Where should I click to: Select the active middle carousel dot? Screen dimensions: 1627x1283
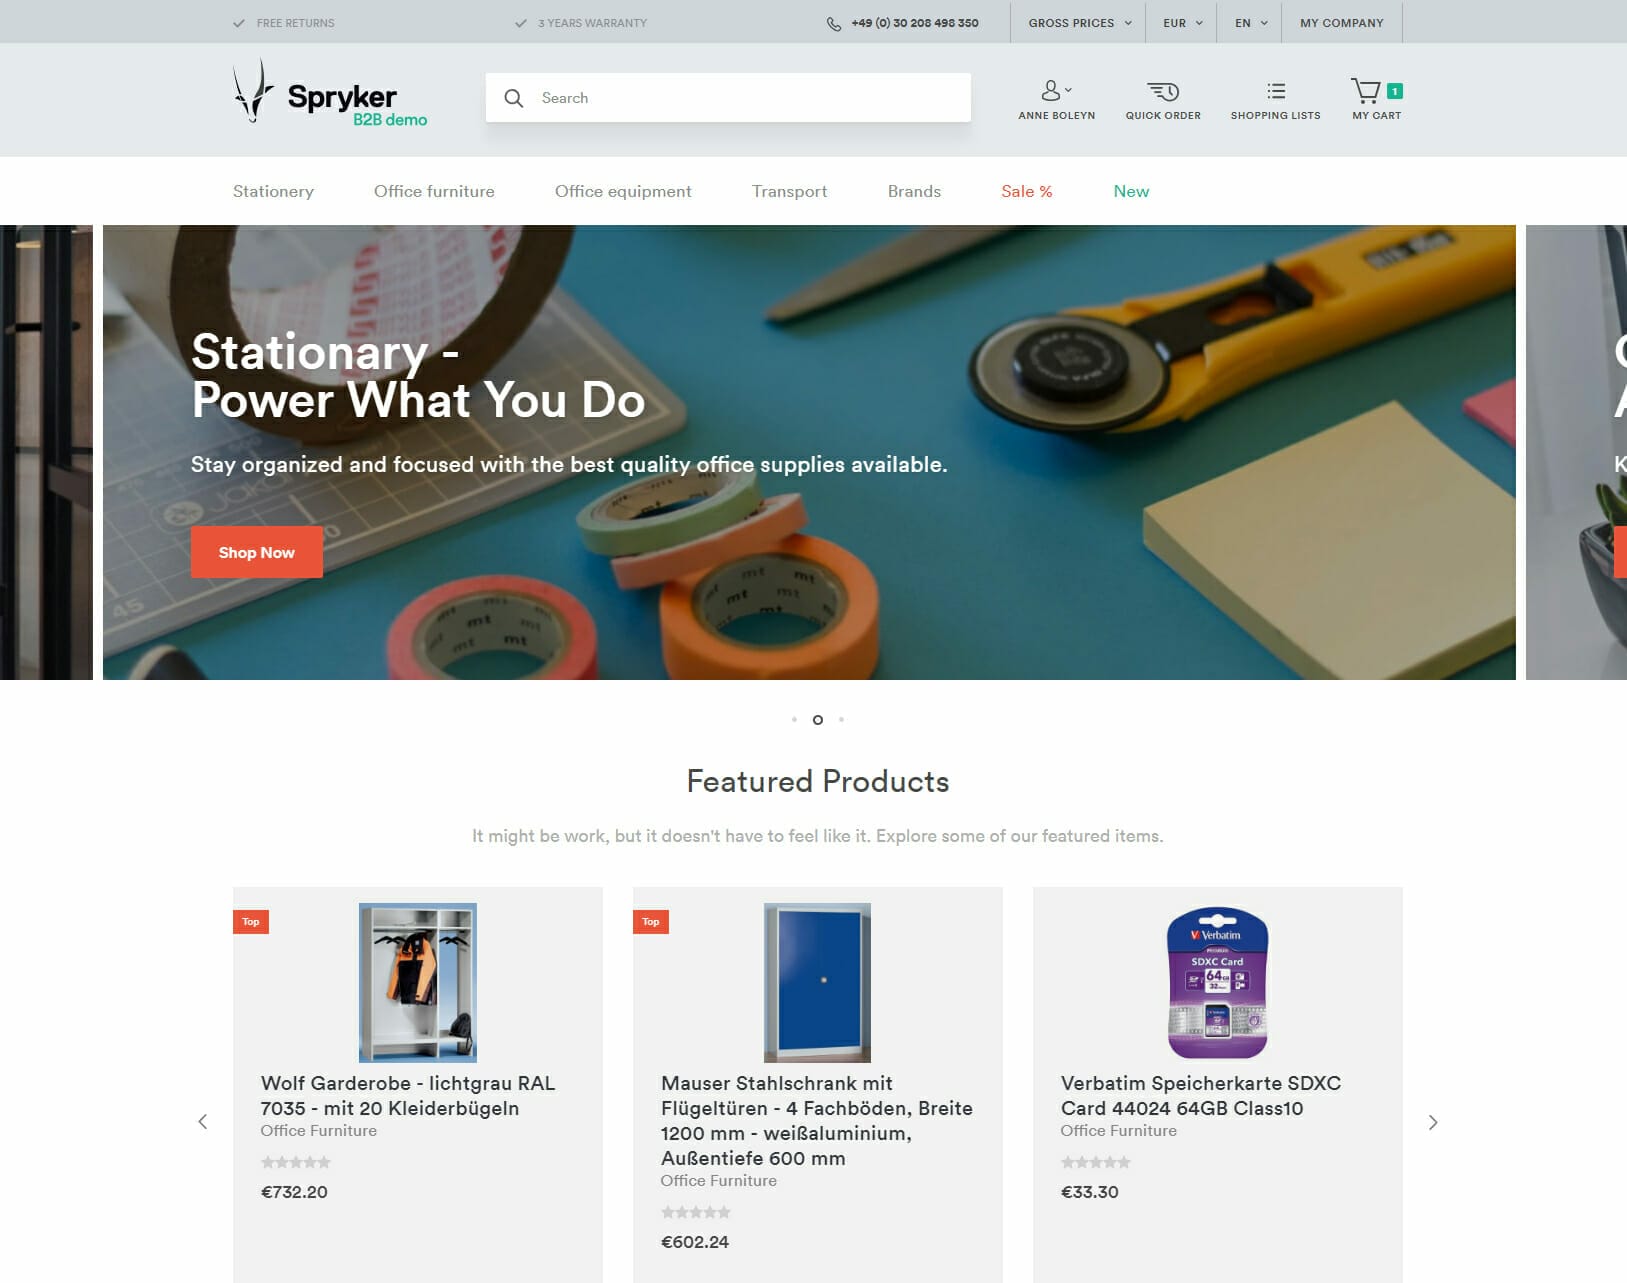818,719
